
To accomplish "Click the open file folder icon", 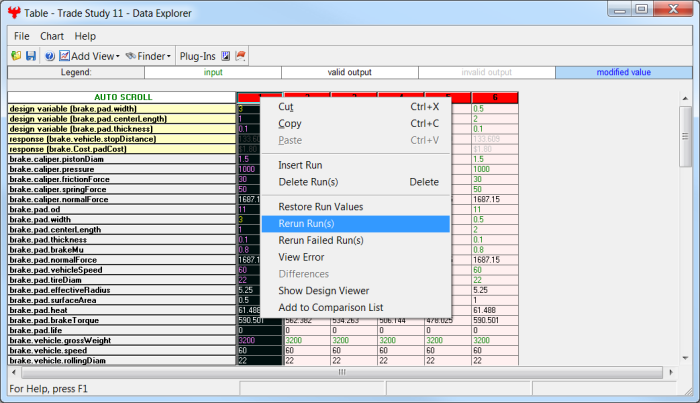I will (17, 56).
